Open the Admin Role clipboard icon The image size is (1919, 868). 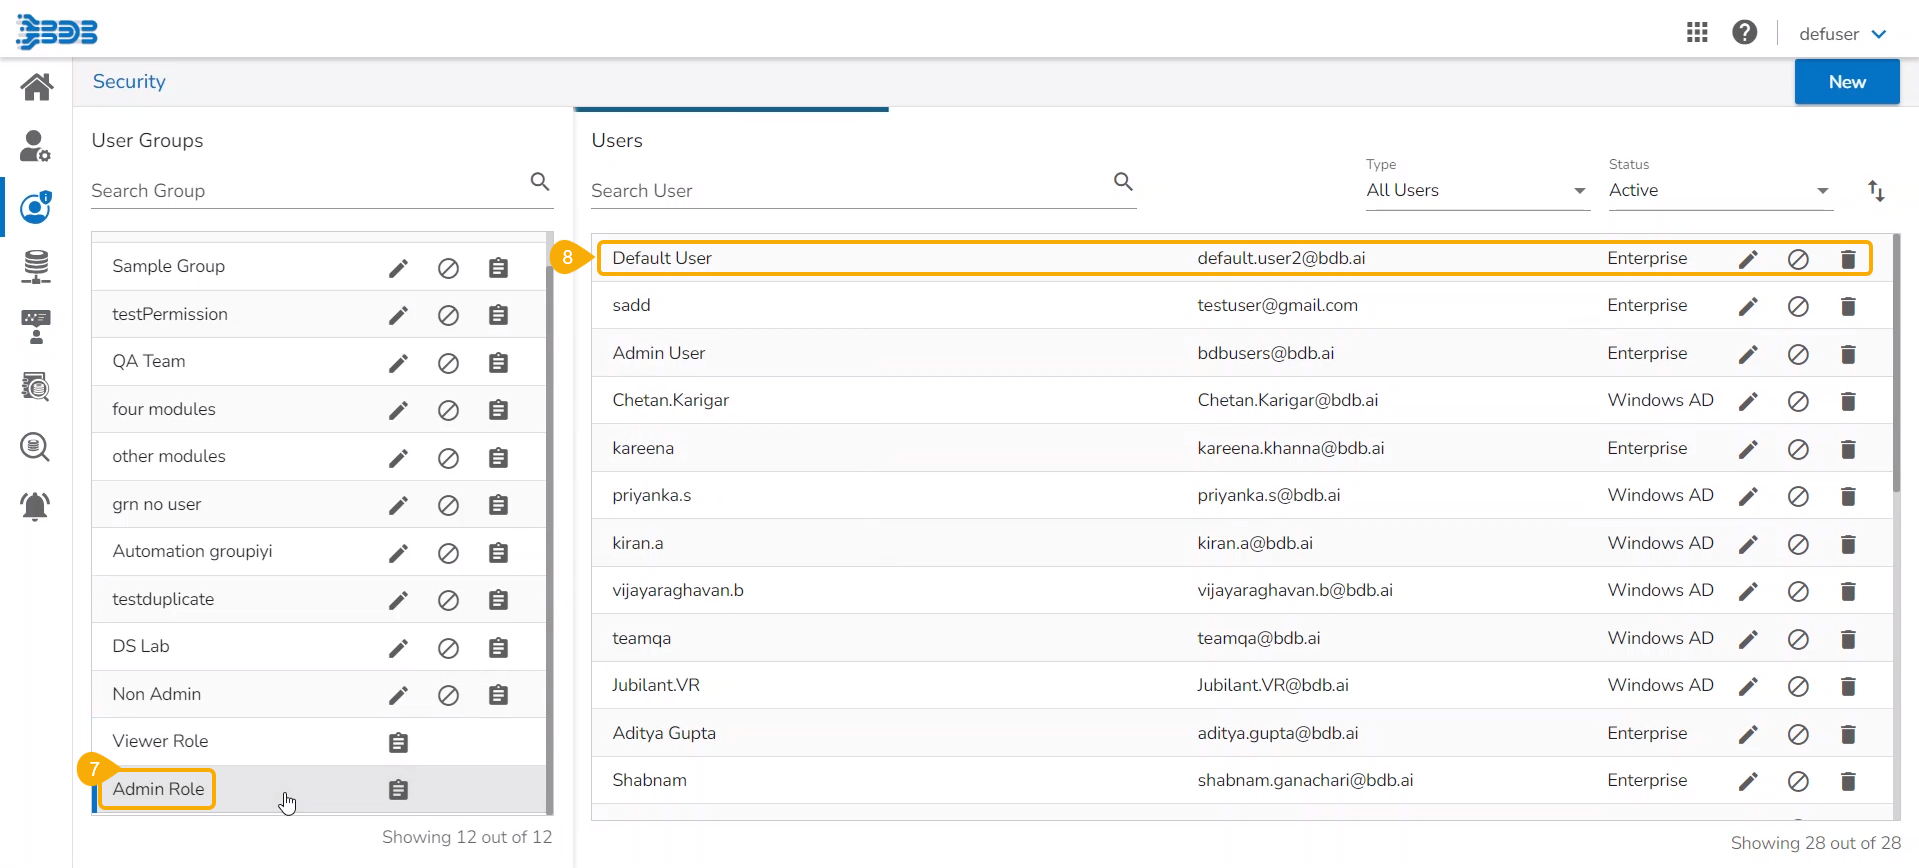[398, 790]
